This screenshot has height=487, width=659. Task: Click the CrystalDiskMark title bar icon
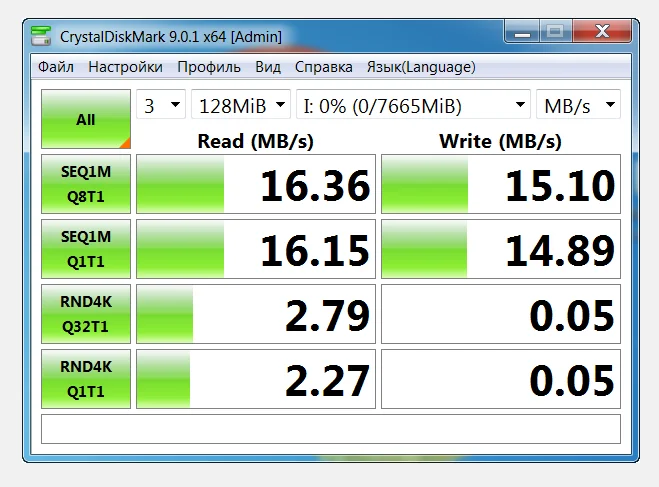41,36
